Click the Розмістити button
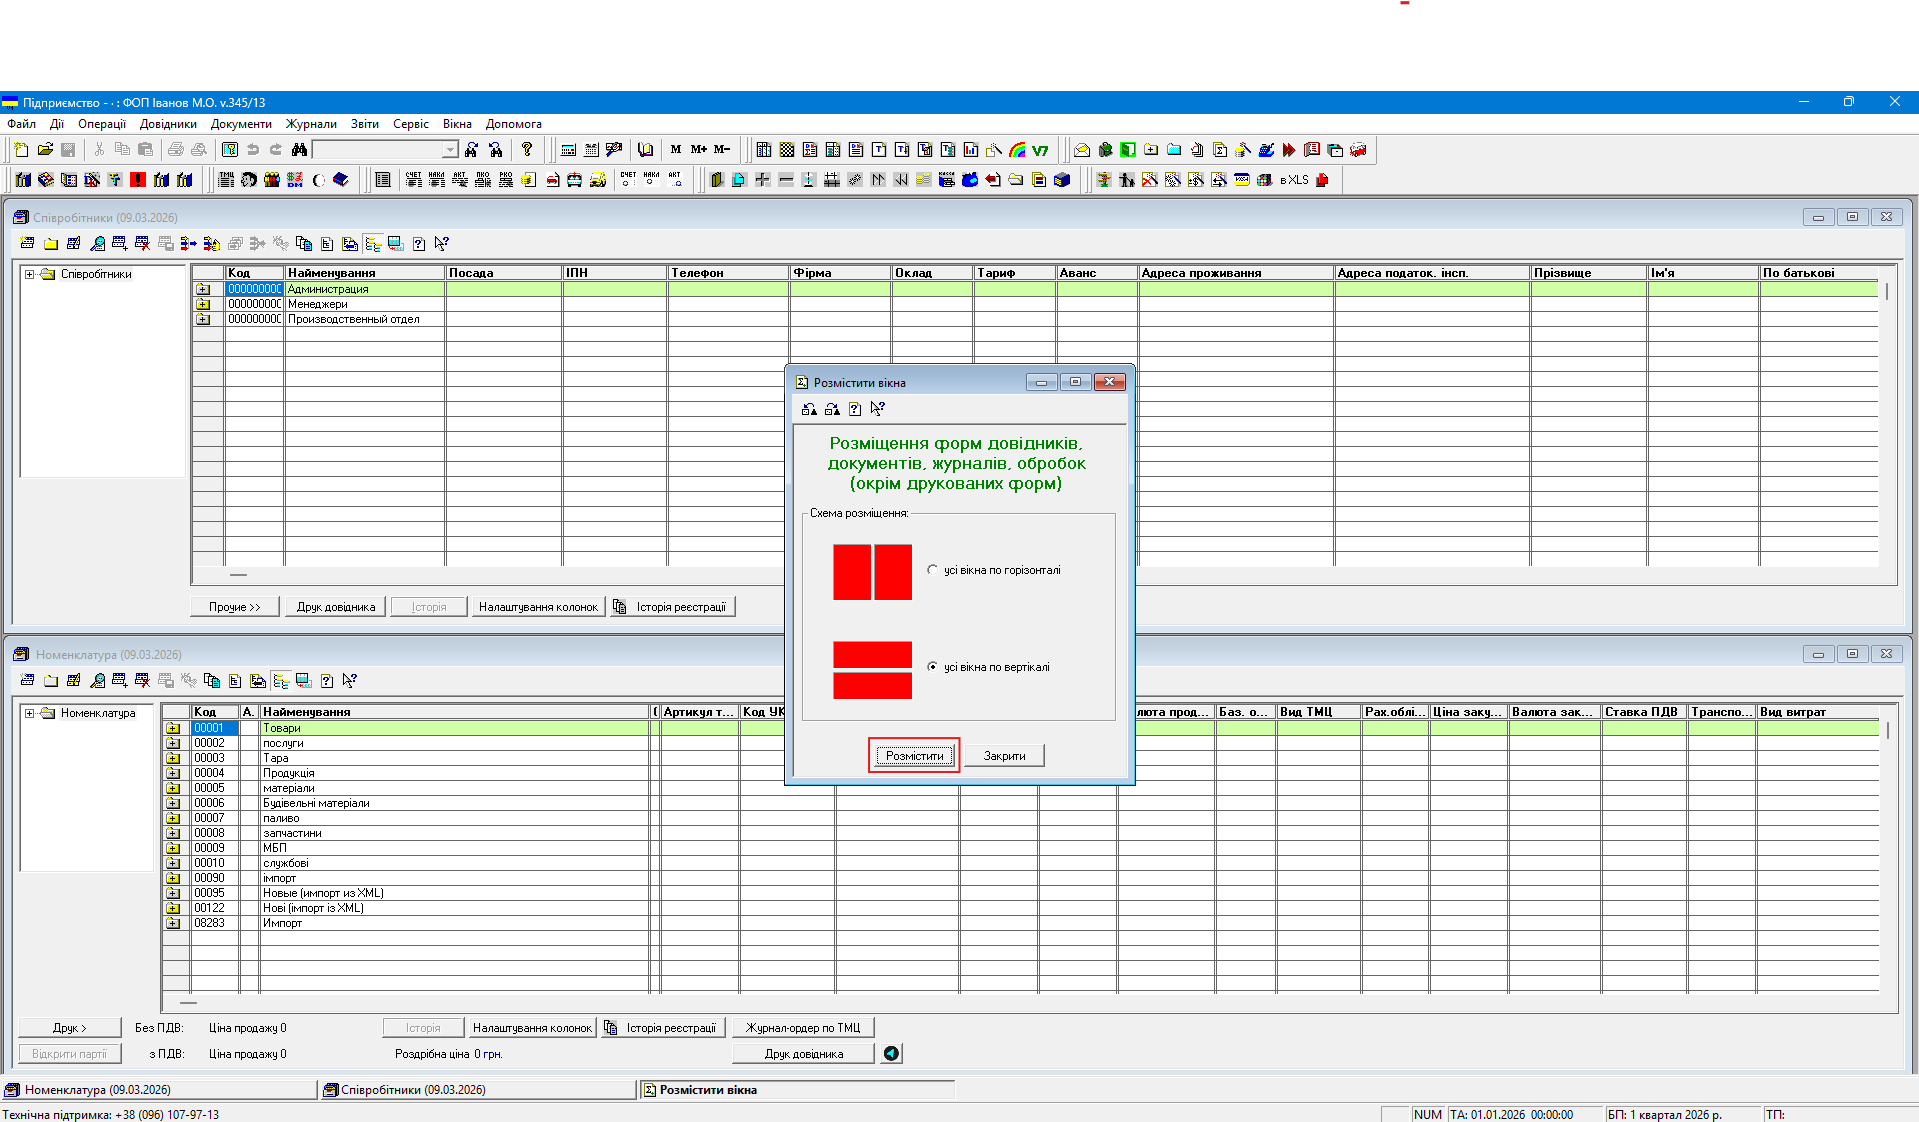The height and width of the screenshot is (1122, 1919). 914,756
